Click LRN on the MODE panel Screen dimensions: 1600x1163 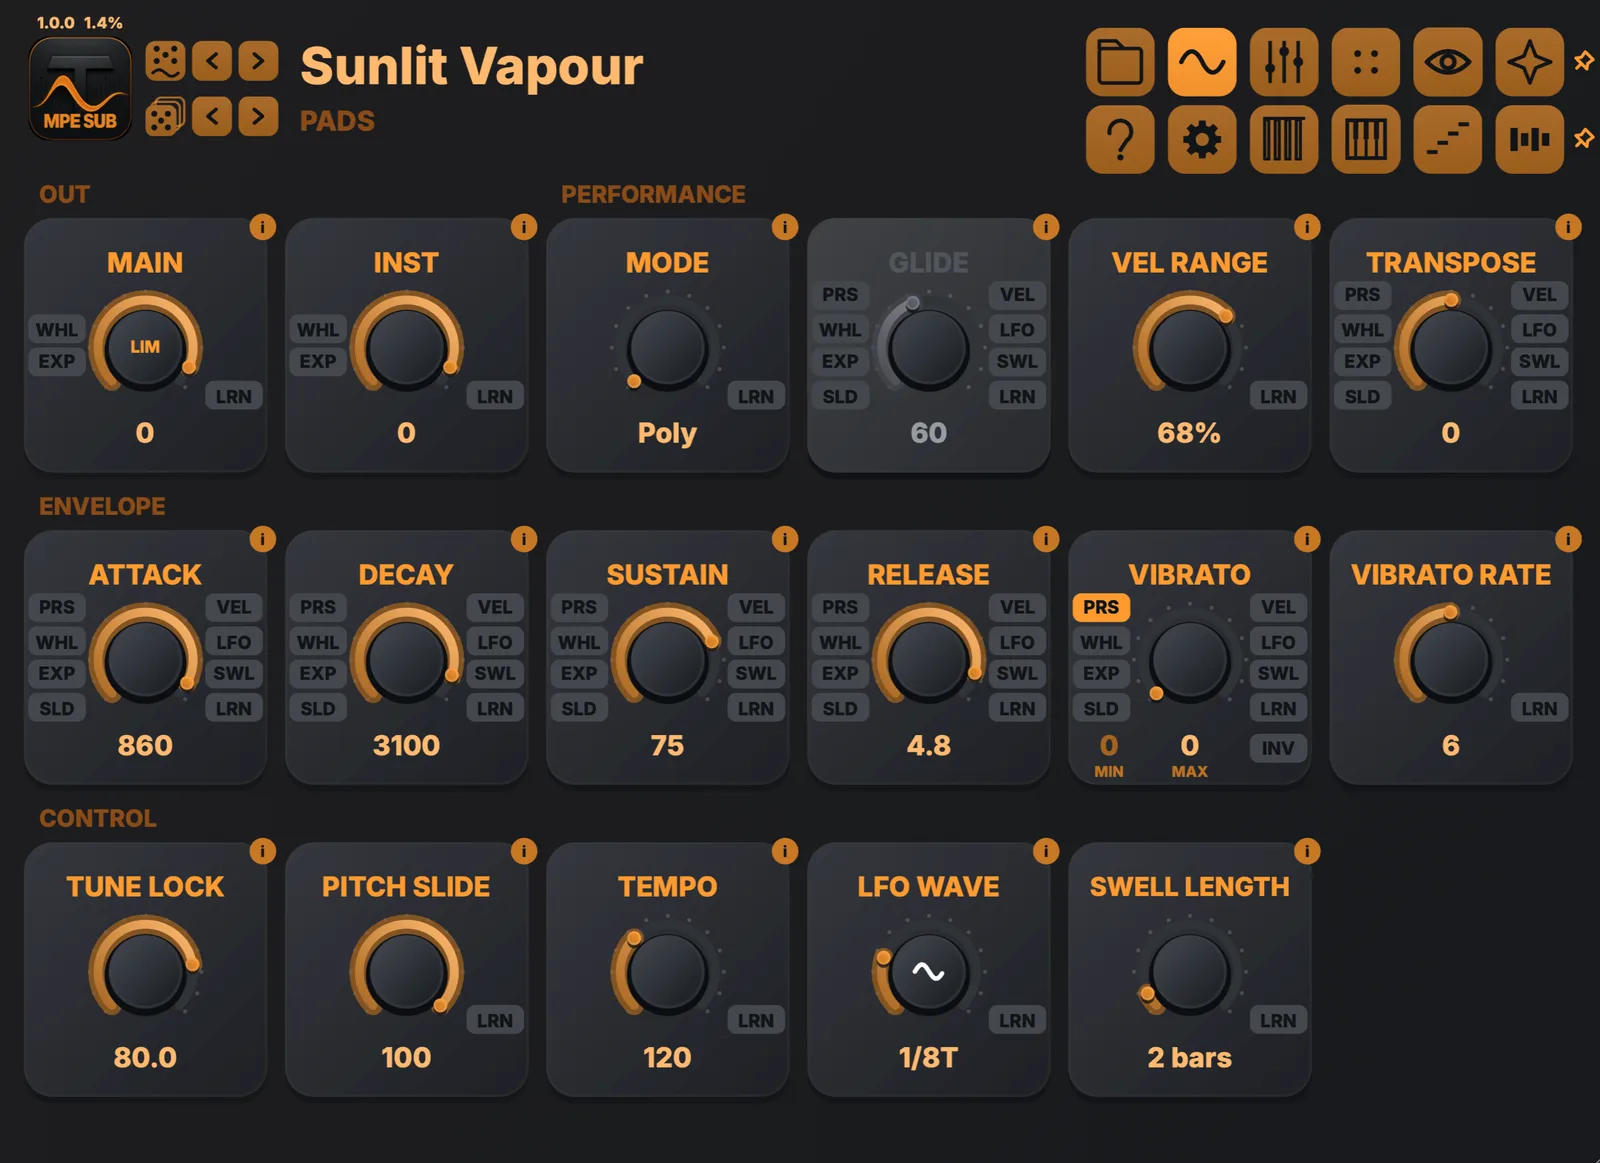[756, 396]
